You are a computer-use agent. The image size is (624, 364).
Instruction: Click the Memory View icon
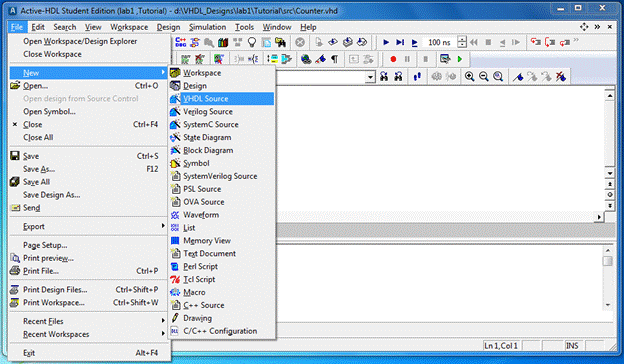(x=175, y=241)
